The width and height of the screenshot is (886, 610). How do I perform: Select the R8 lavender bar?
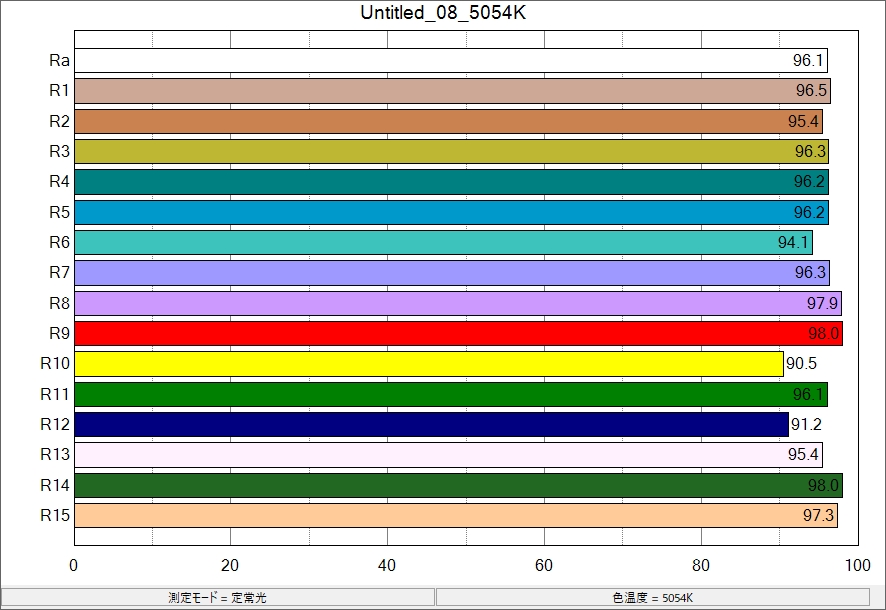[458, 303]
